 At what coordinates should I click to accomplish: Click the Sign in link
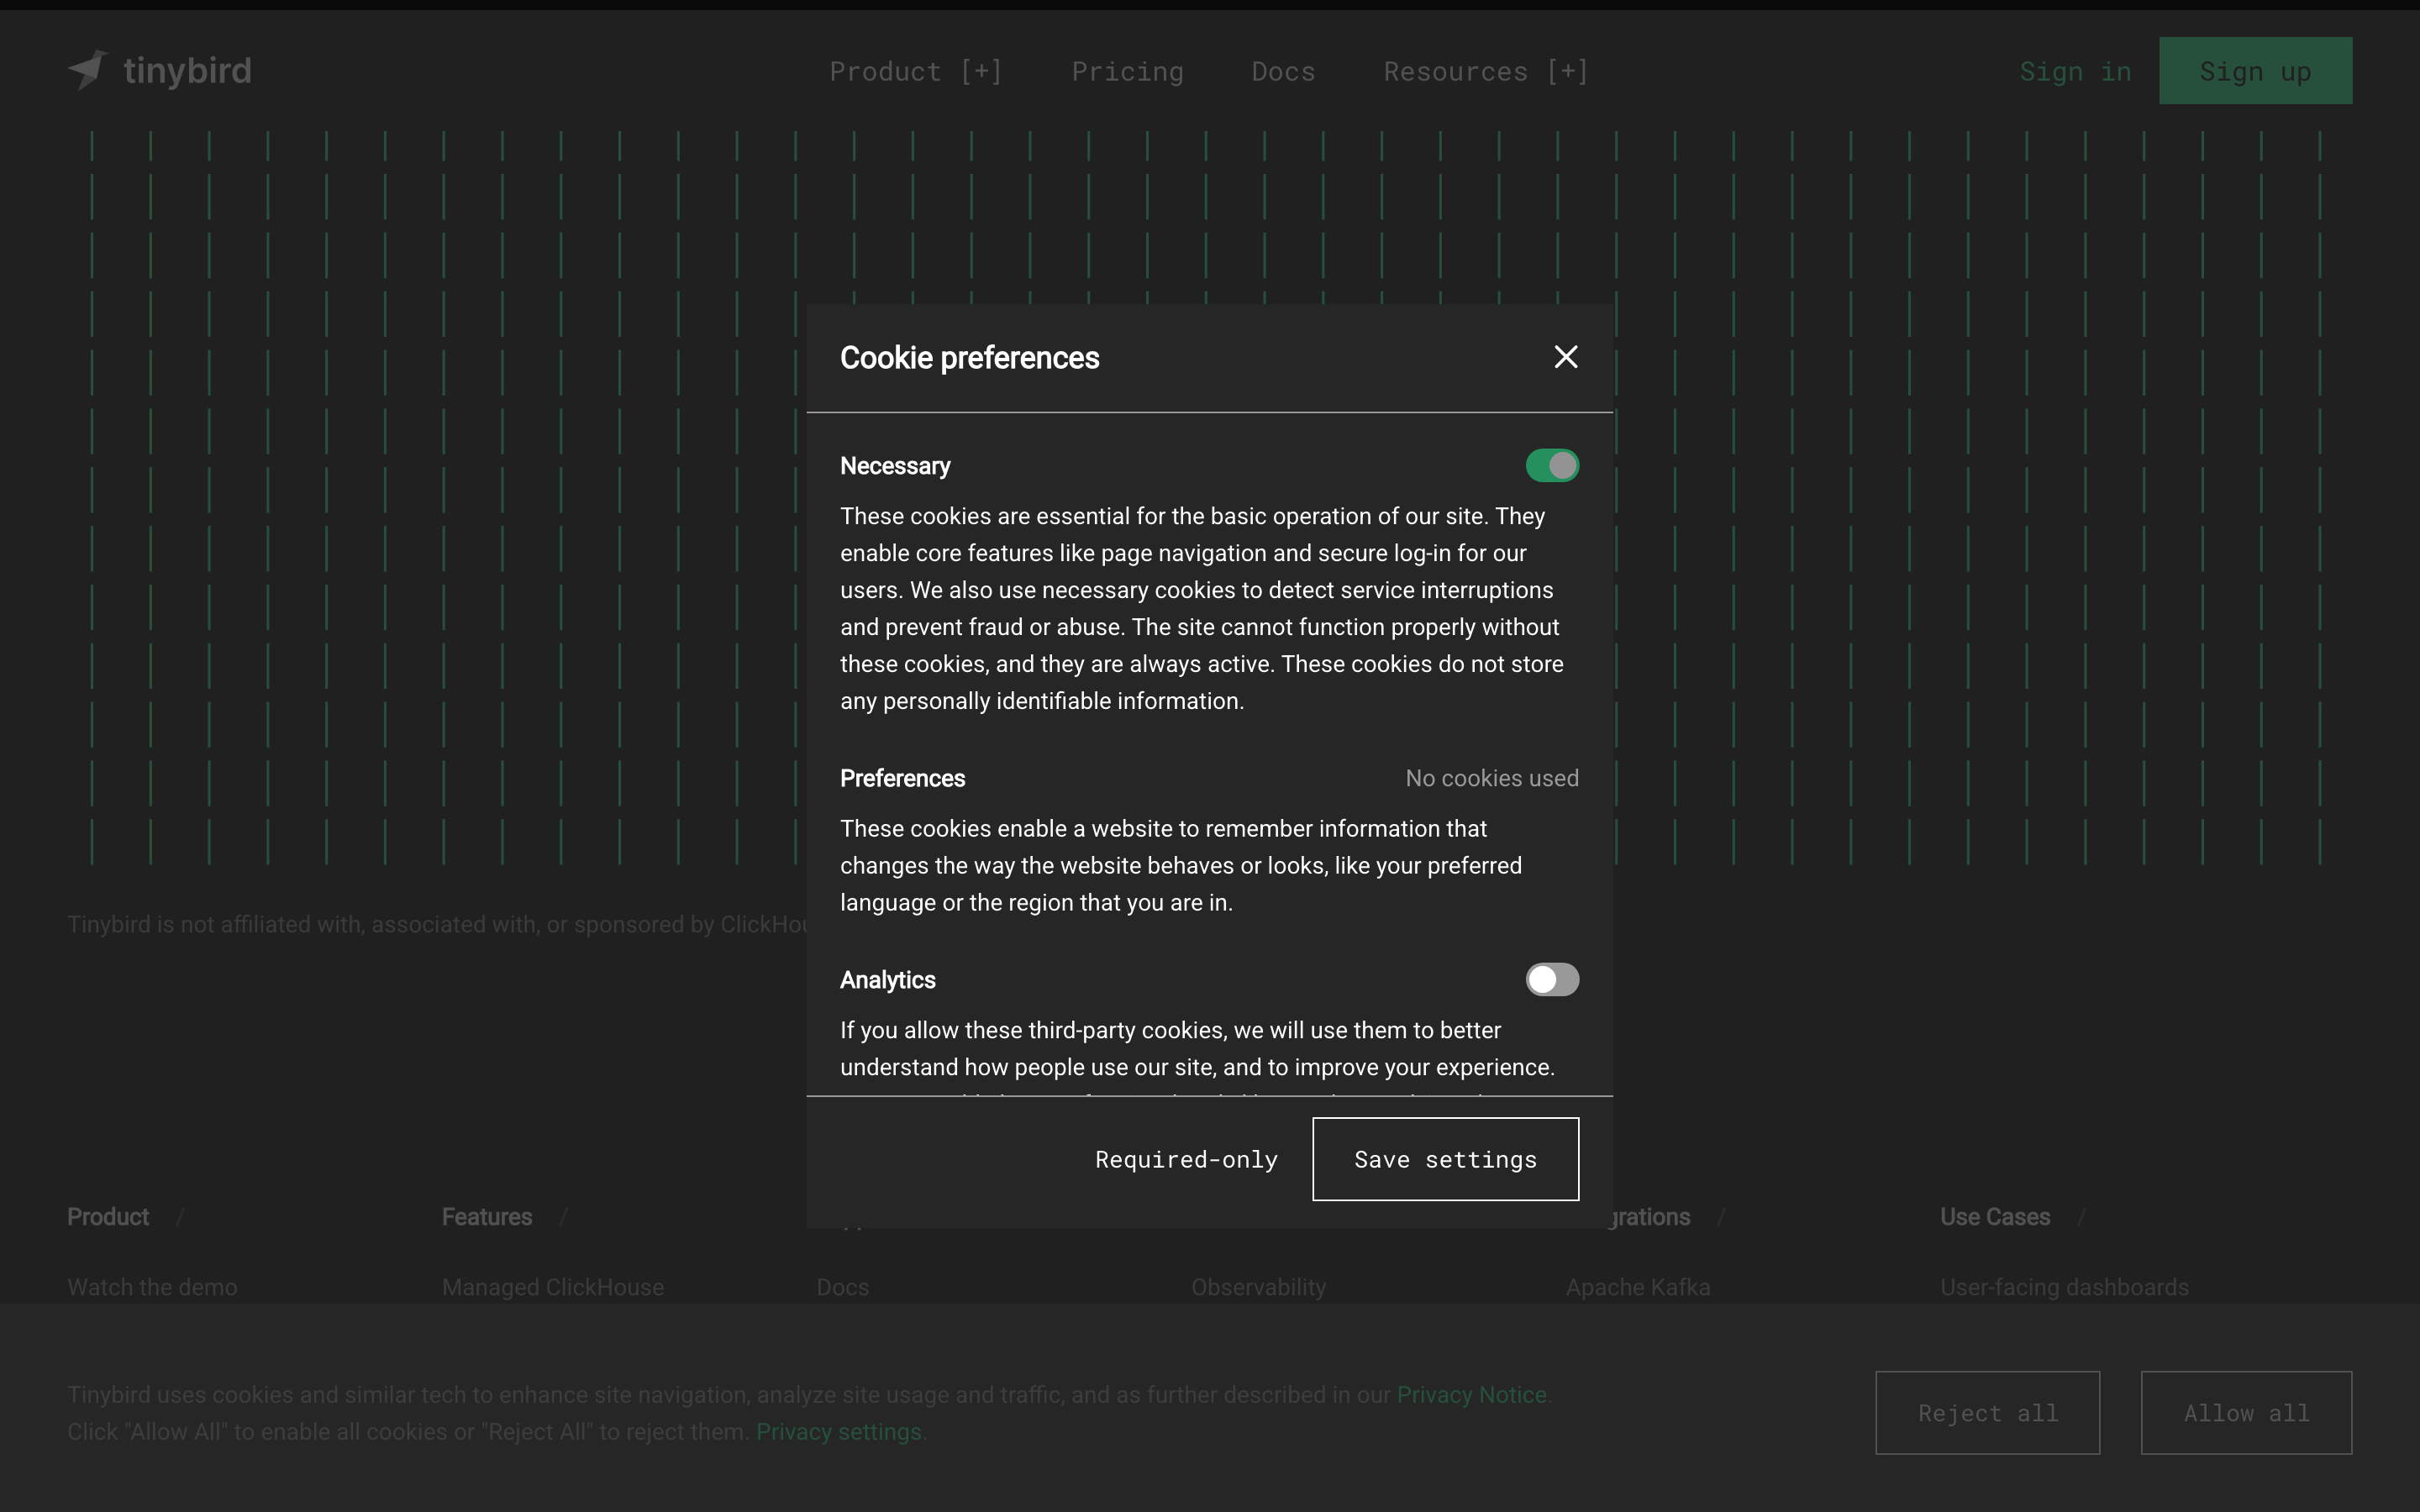click(x=2075, y=71)
